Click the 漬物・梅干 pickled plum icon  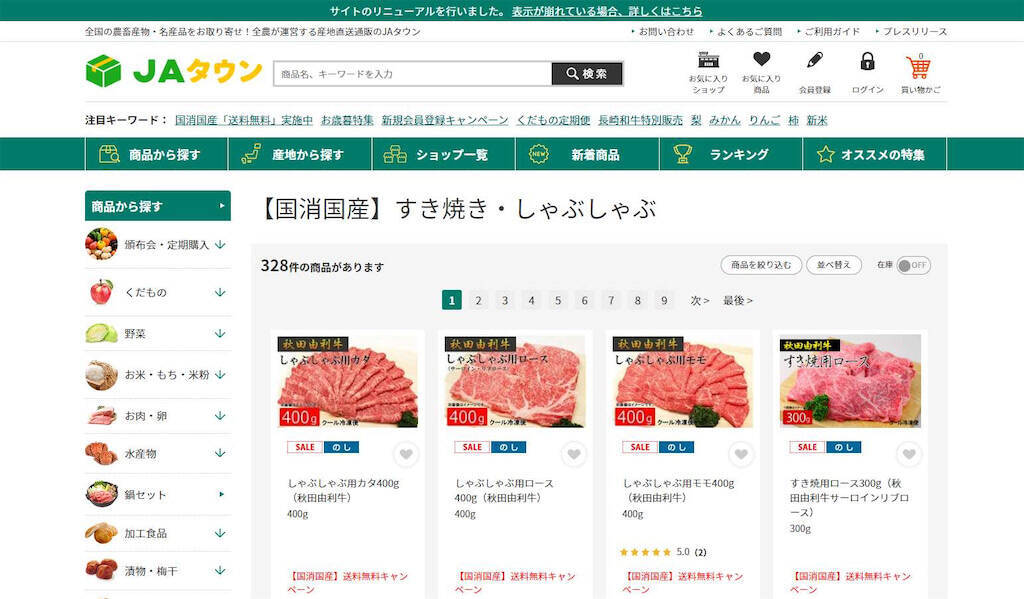[x=101, y=570]
